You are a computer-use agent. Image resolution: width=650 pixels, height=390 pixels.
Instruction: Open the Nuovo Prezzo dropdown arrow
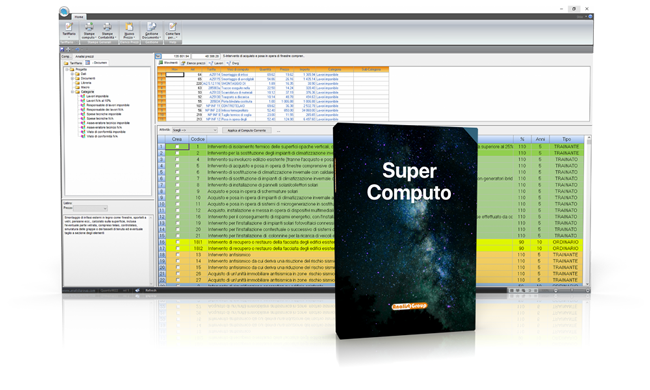point(134,37)
